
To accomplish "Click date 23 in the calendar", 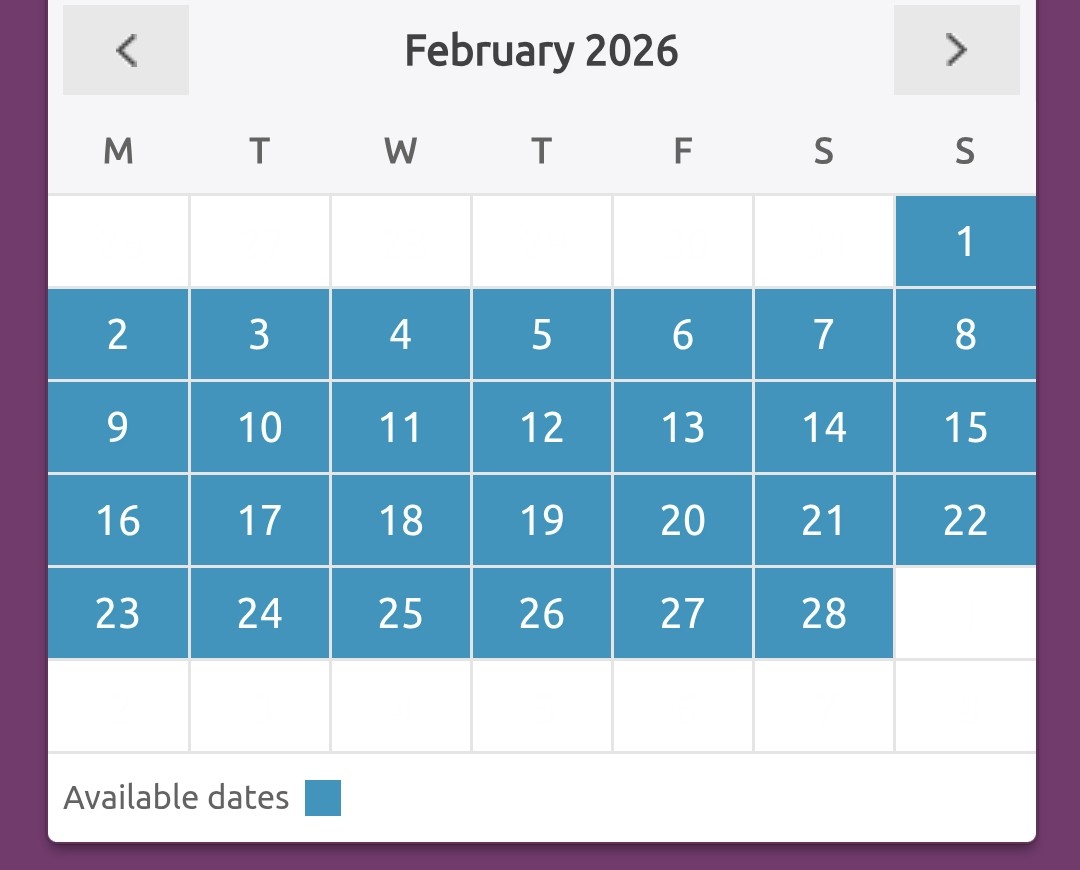I will point(118,613).
